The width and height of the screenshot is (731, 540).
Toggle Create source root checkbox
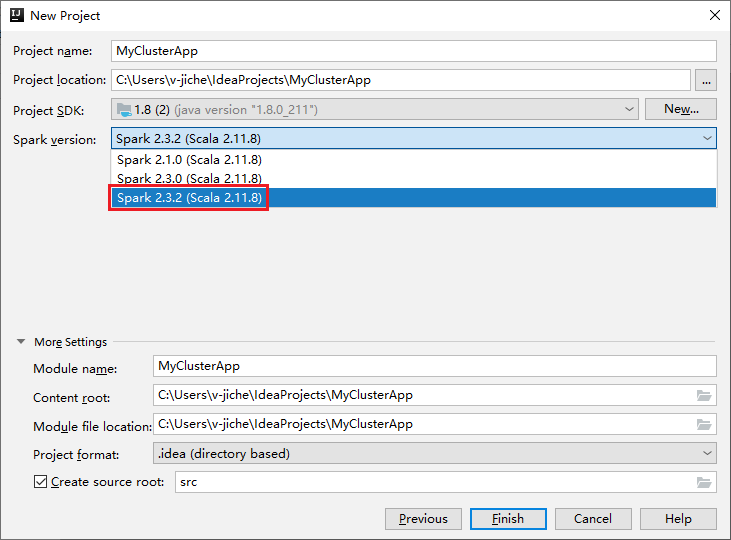pos(41,482)
